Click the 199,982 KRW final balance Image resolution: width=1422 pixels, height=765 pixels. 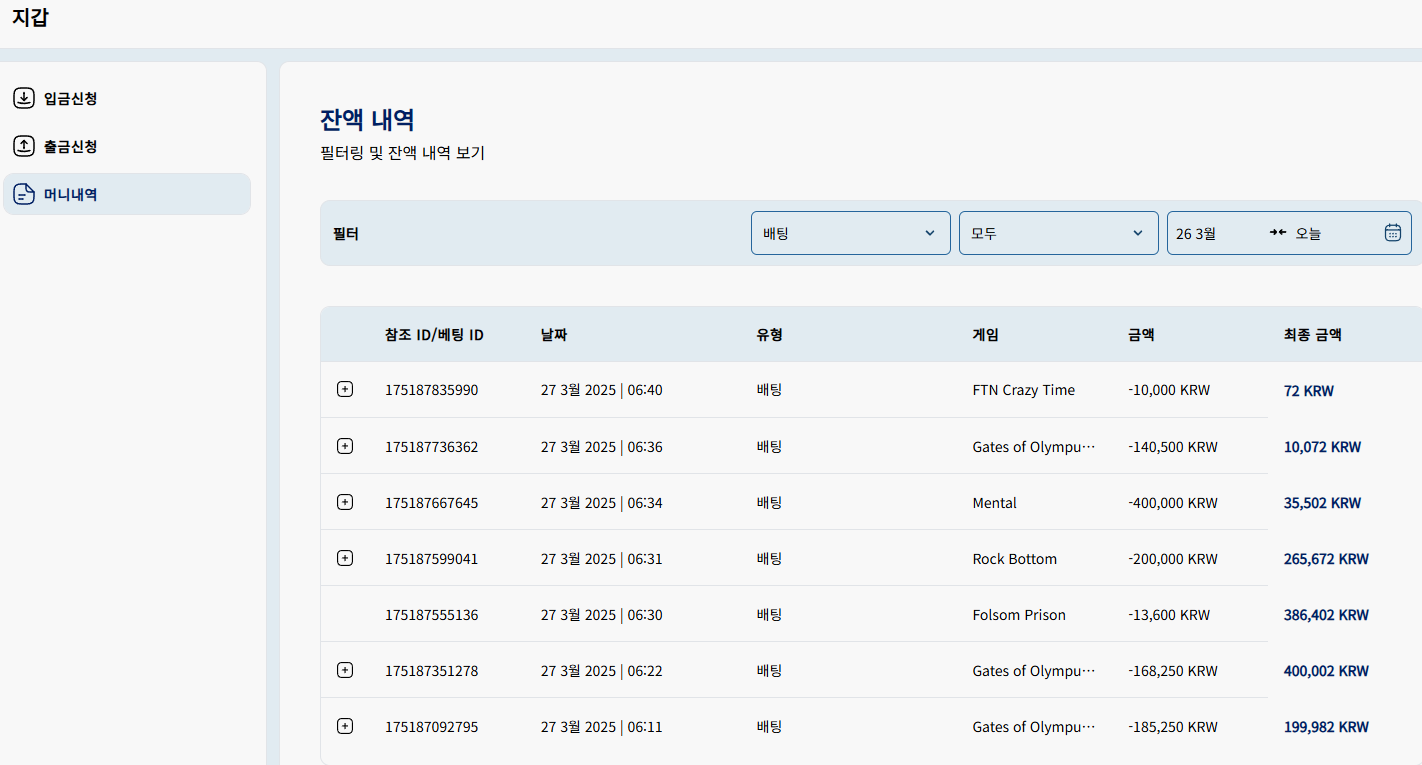pyautogui.click(x=1327, y=727)
